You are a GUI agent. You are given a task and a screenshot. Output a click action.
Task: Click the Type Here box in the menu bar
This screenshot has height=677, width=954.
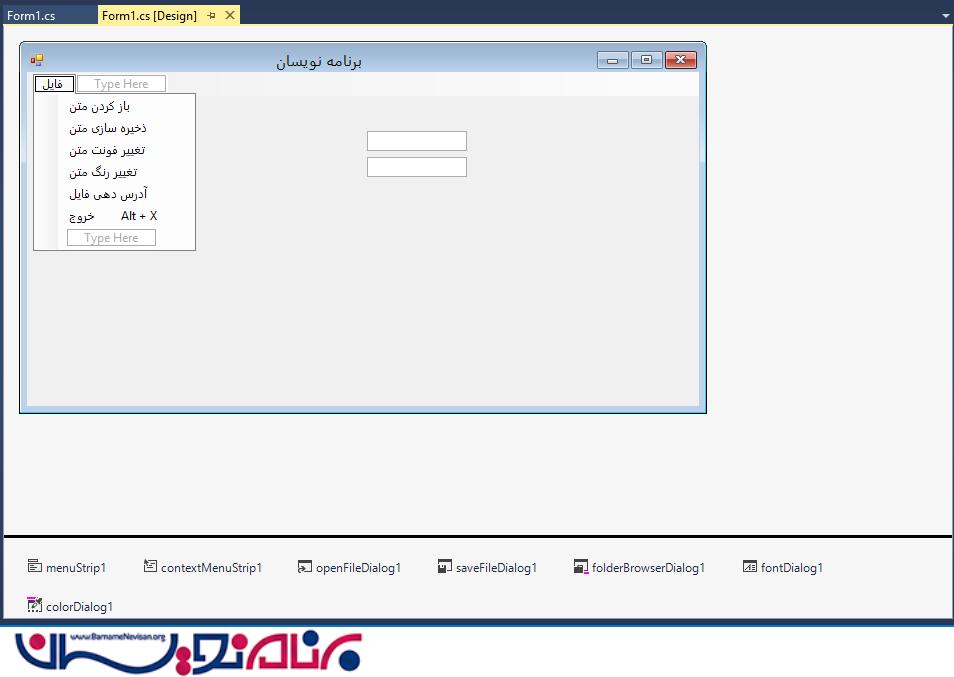pos(121,84)
